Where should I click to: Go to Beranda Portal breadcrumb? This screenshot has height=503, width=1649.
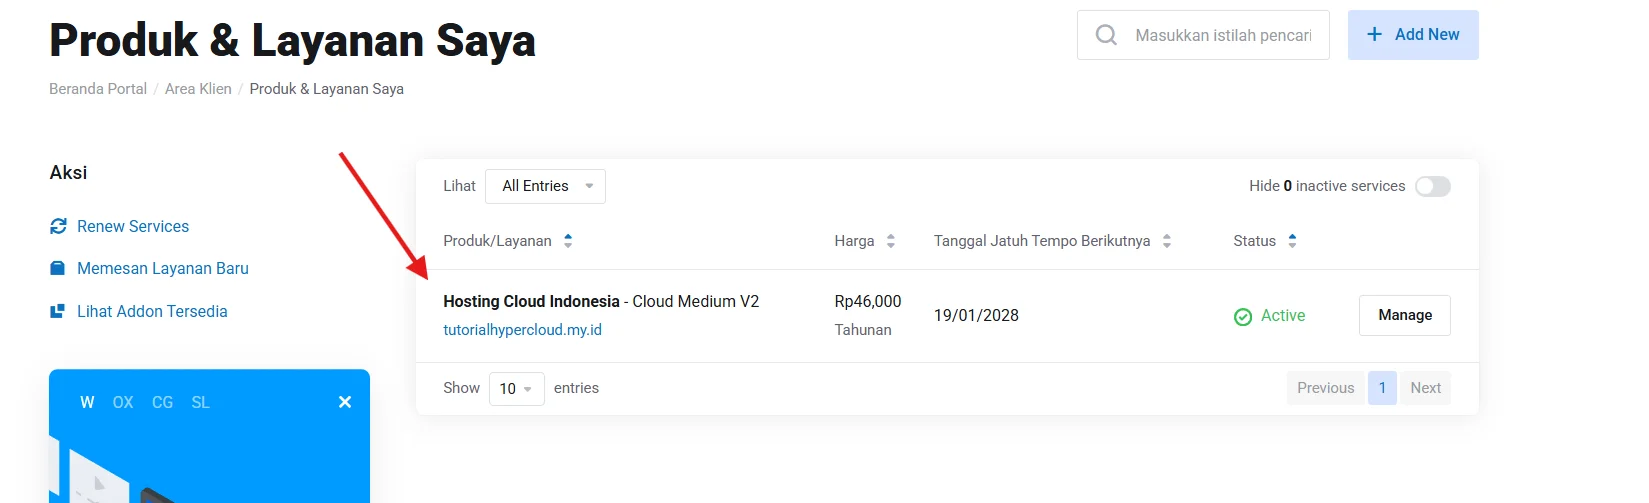pos(98,89)
